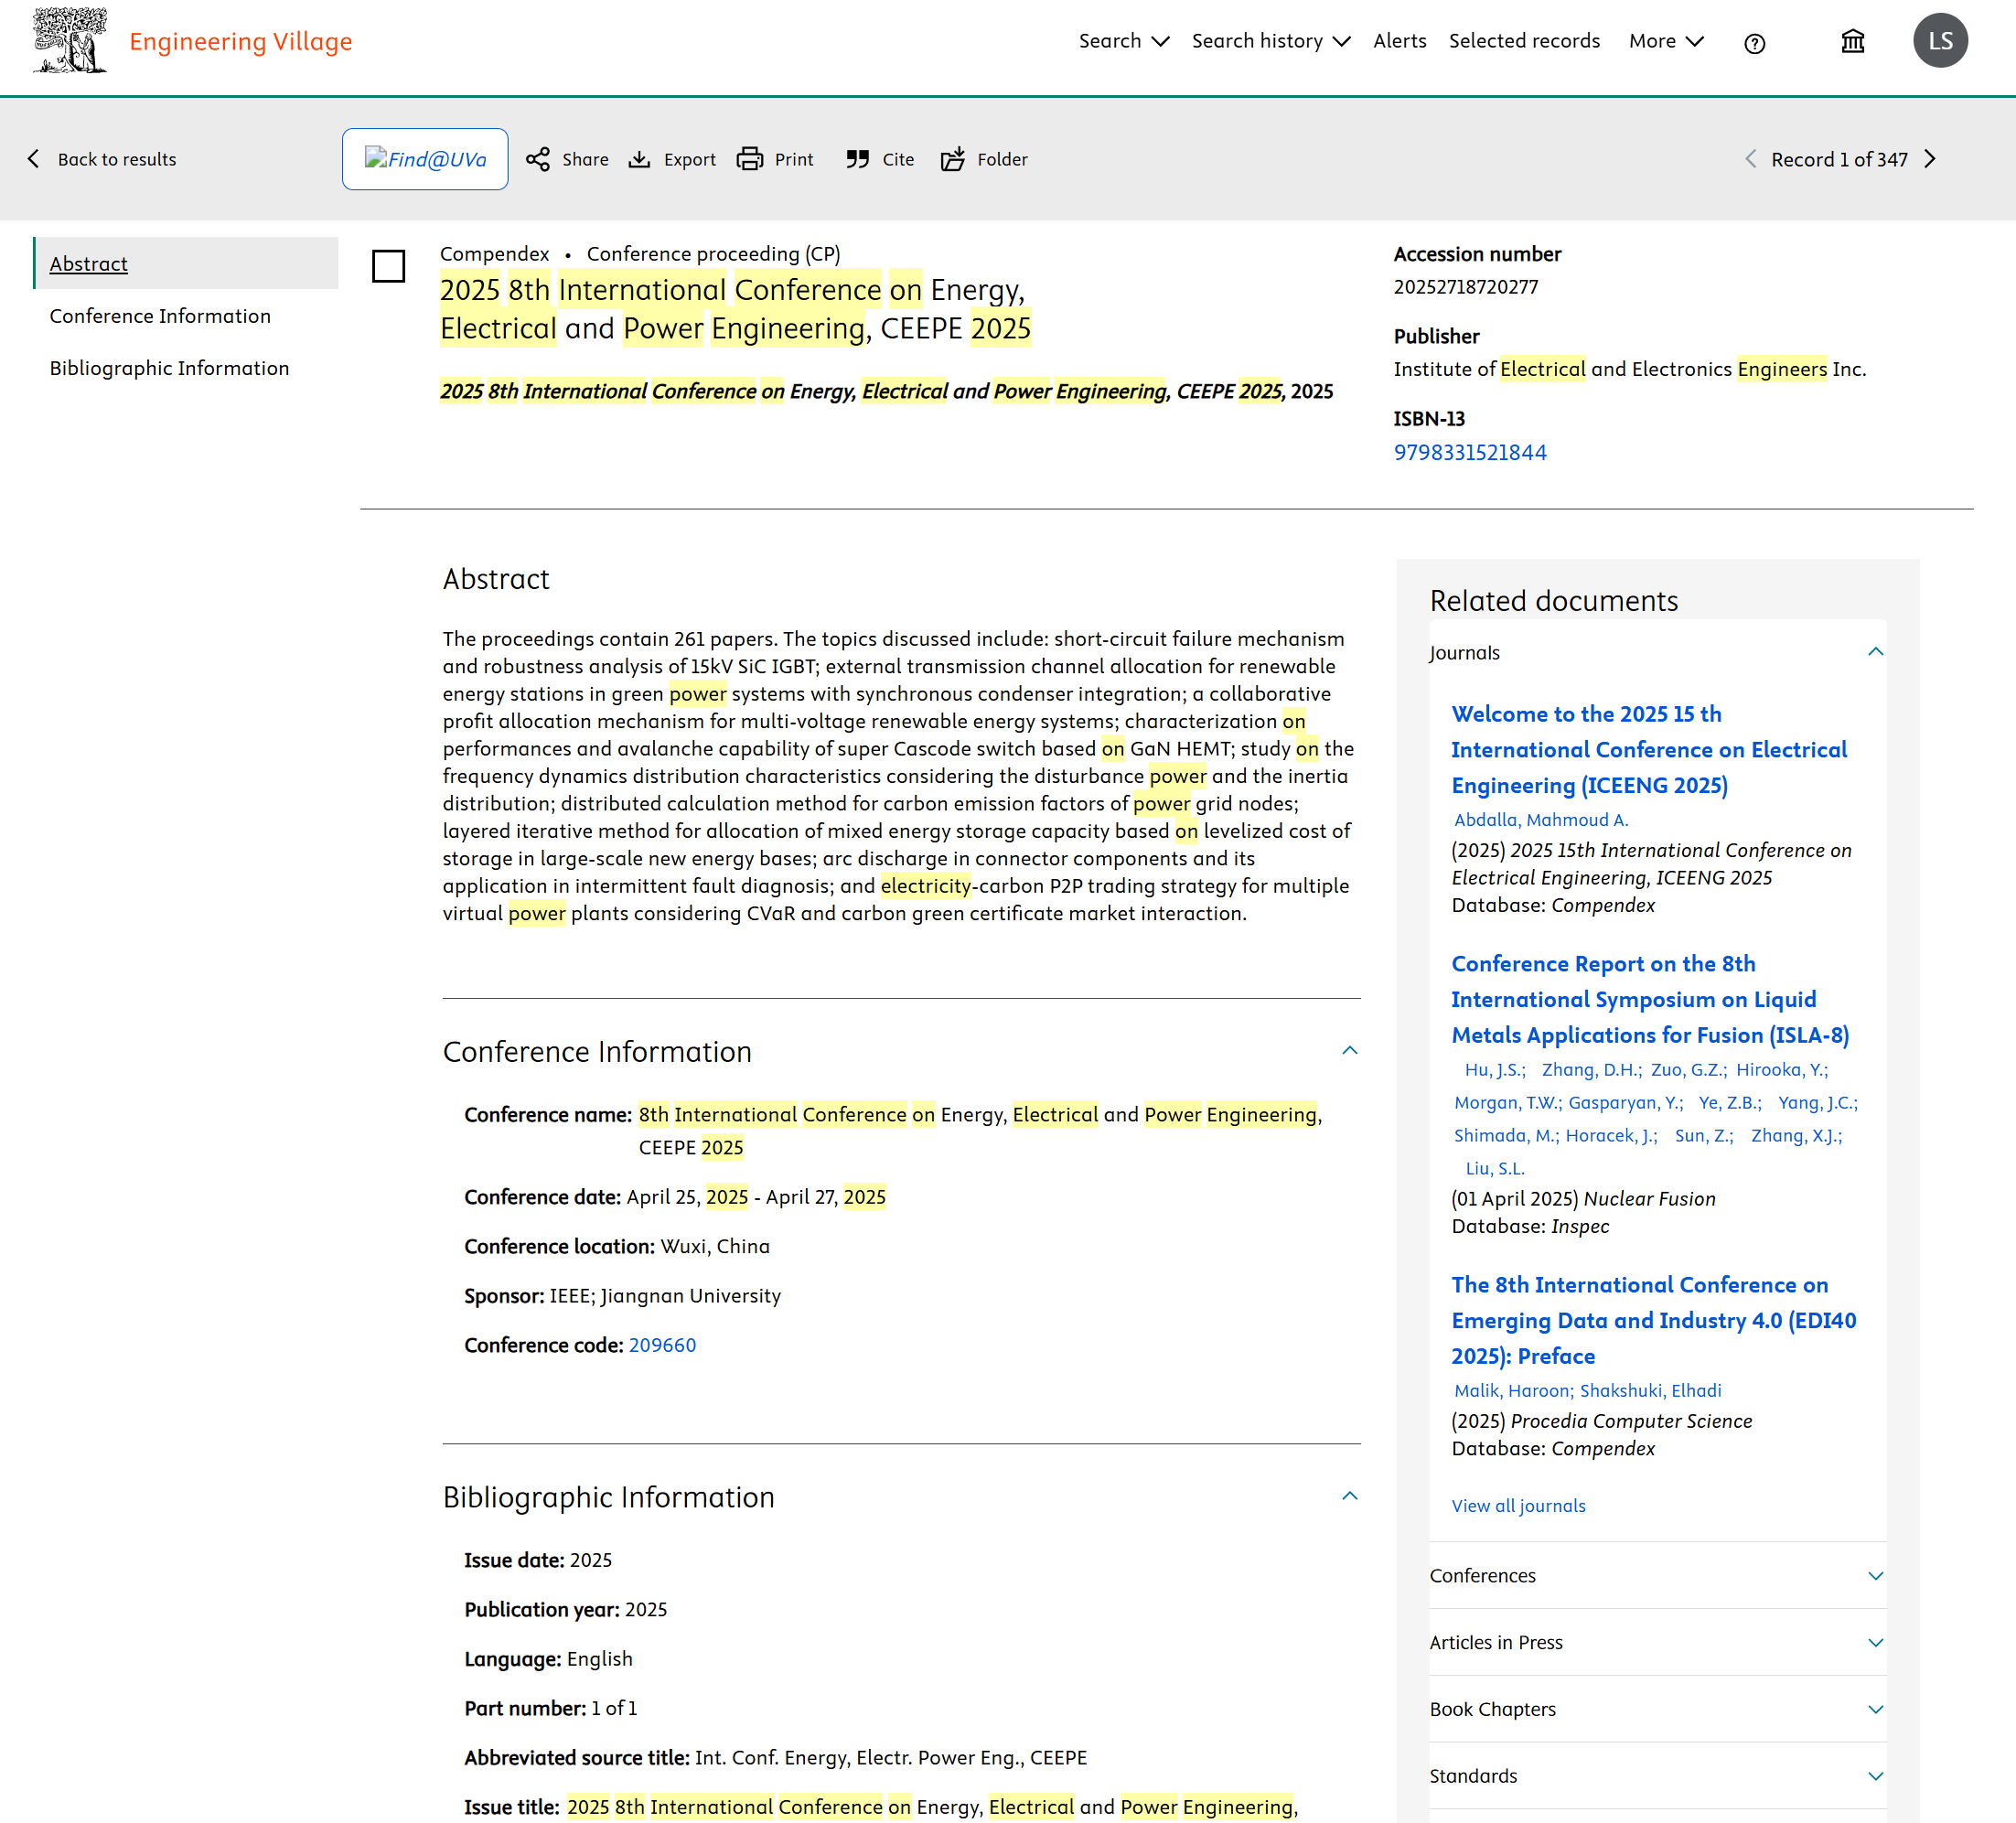Click Sponsor IEEE; Jiangnan University text
The image size is (2016, 1823).
click(664, 1296)
